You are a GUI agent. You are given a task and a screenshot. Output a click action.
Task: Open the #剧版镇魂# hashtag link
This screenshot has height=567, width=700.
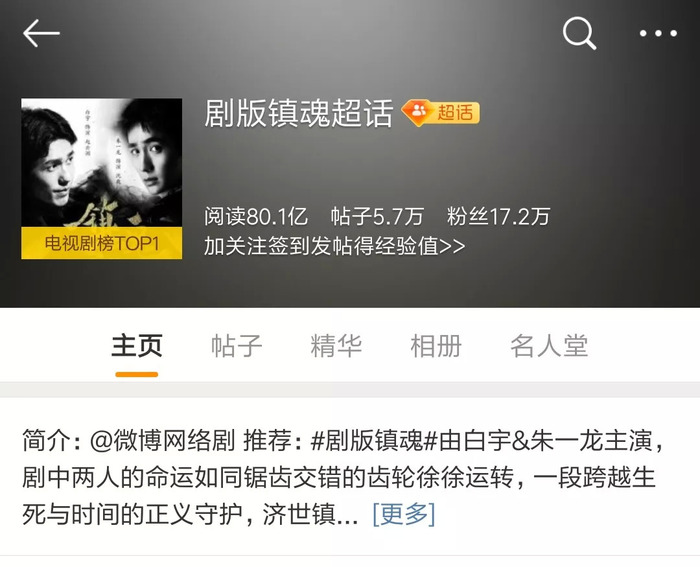click(374, 441)
